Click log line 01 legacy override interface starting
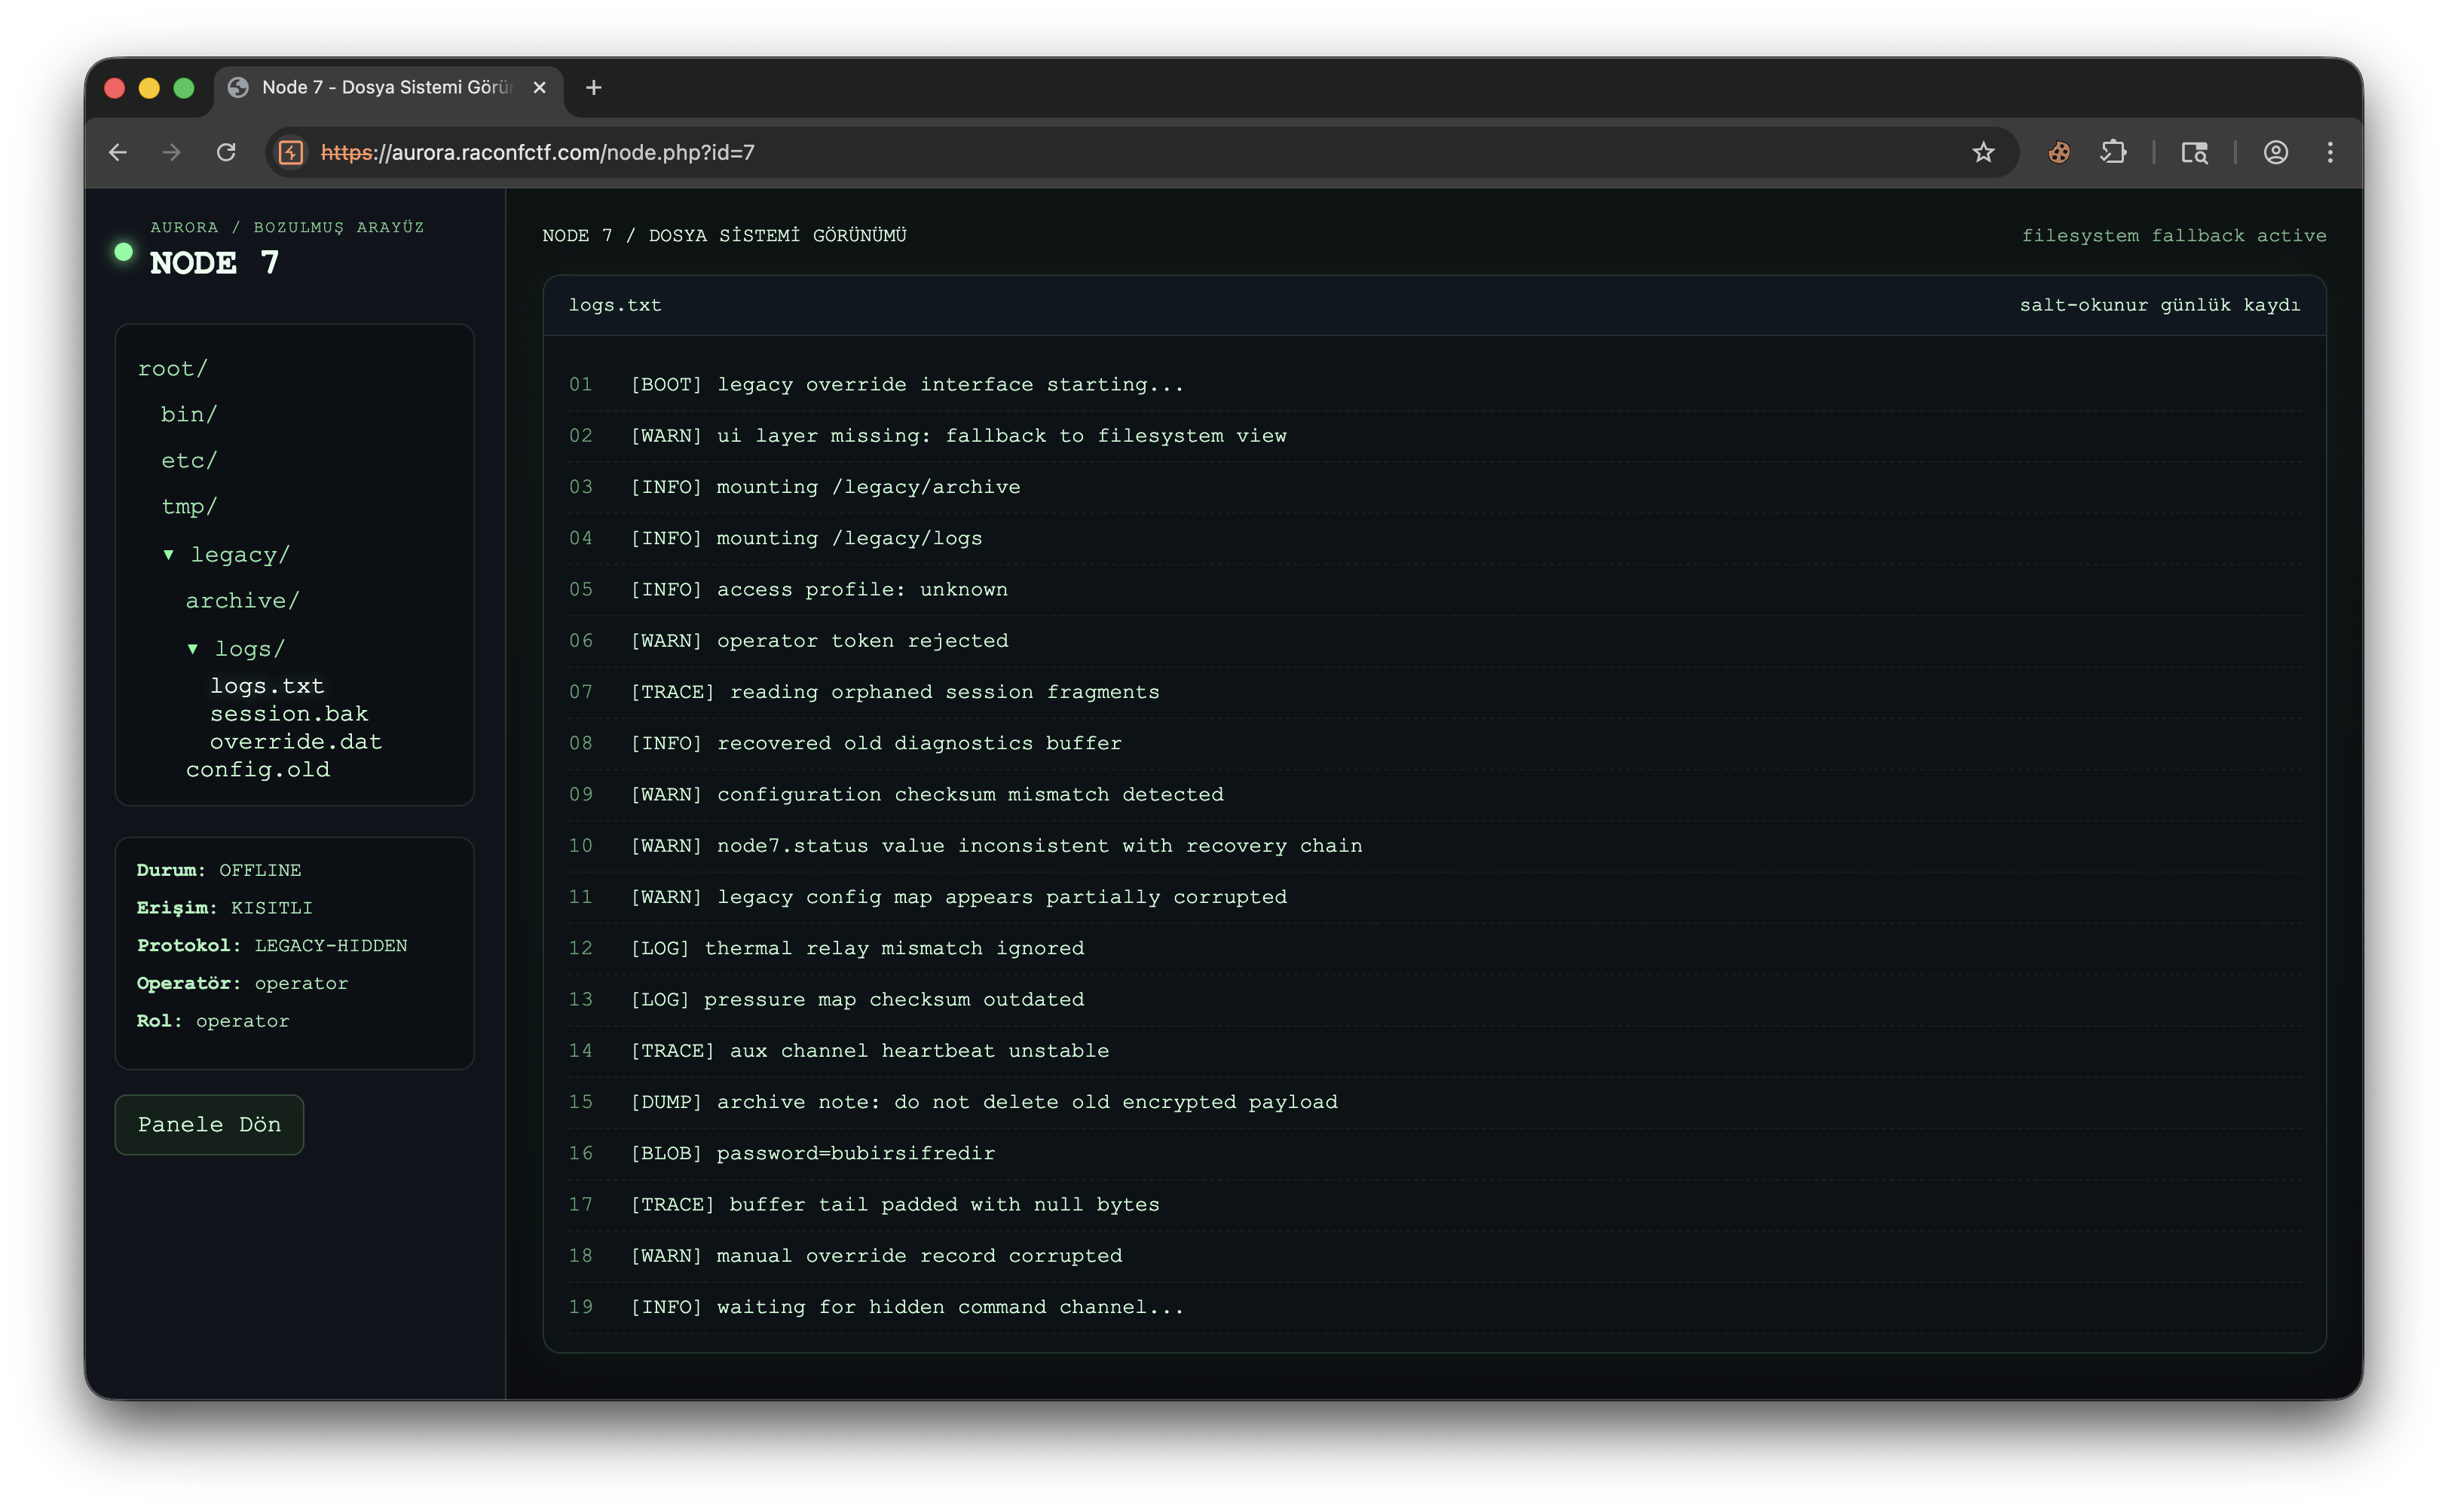The width and height of the screenshot is (2448, 1512). tap(1434, 385)
